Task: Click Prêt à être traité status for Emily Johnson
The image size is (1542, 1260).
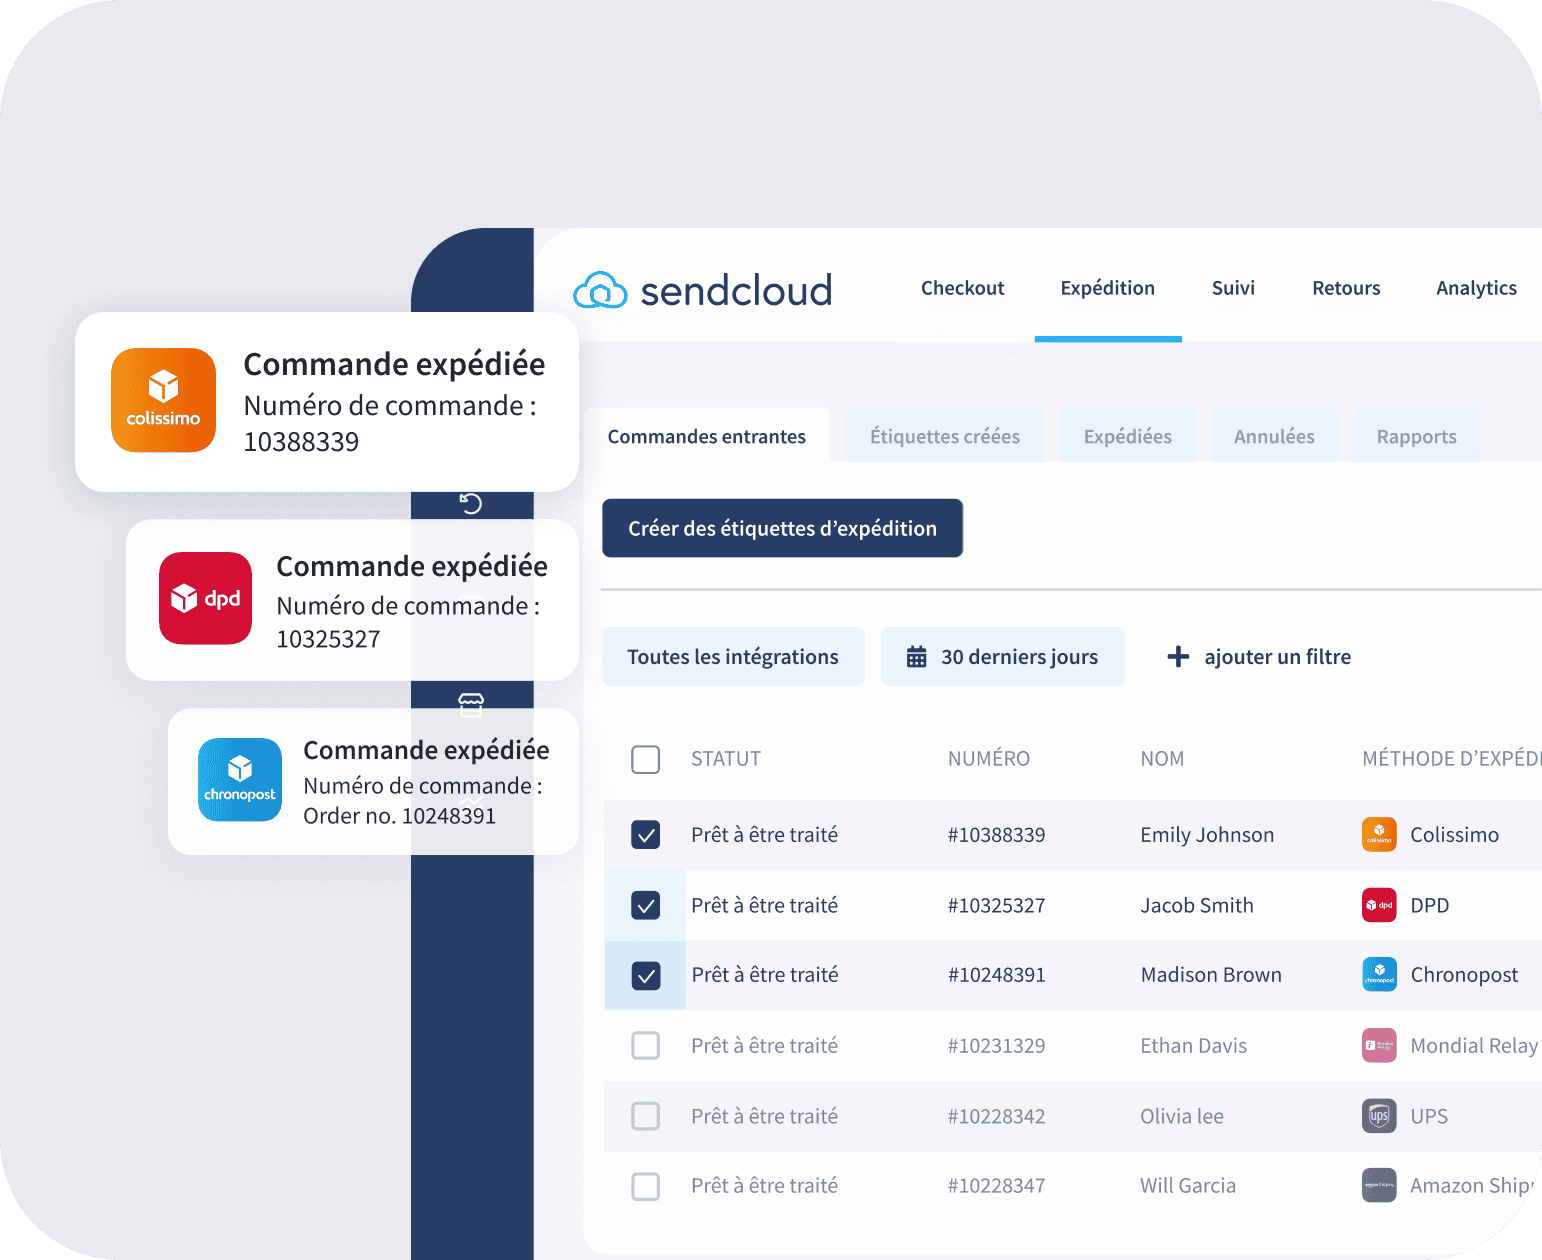Action: (765, 835)
